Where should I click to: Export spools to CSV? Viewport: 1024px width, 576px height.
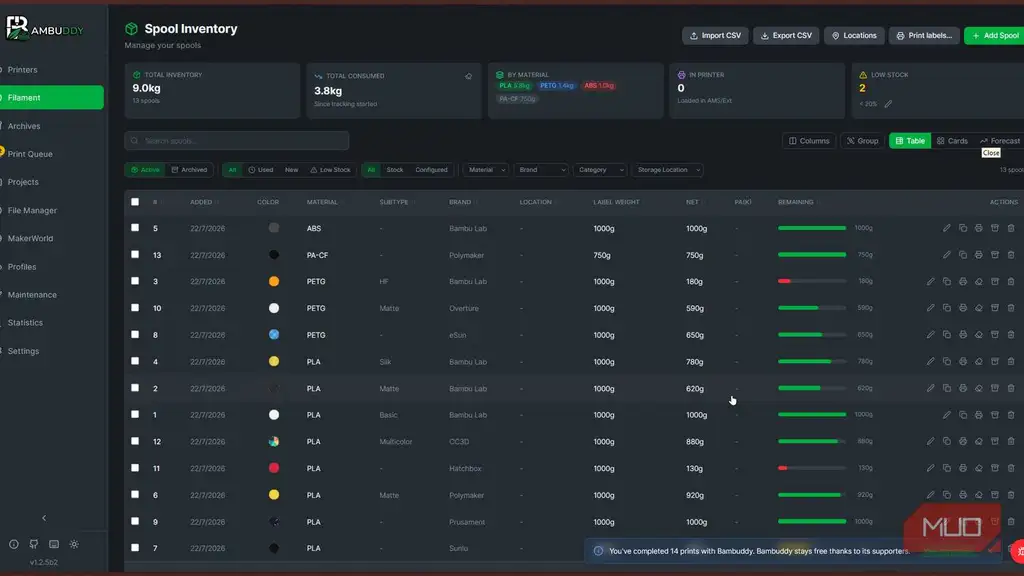[x=786, y=35]
